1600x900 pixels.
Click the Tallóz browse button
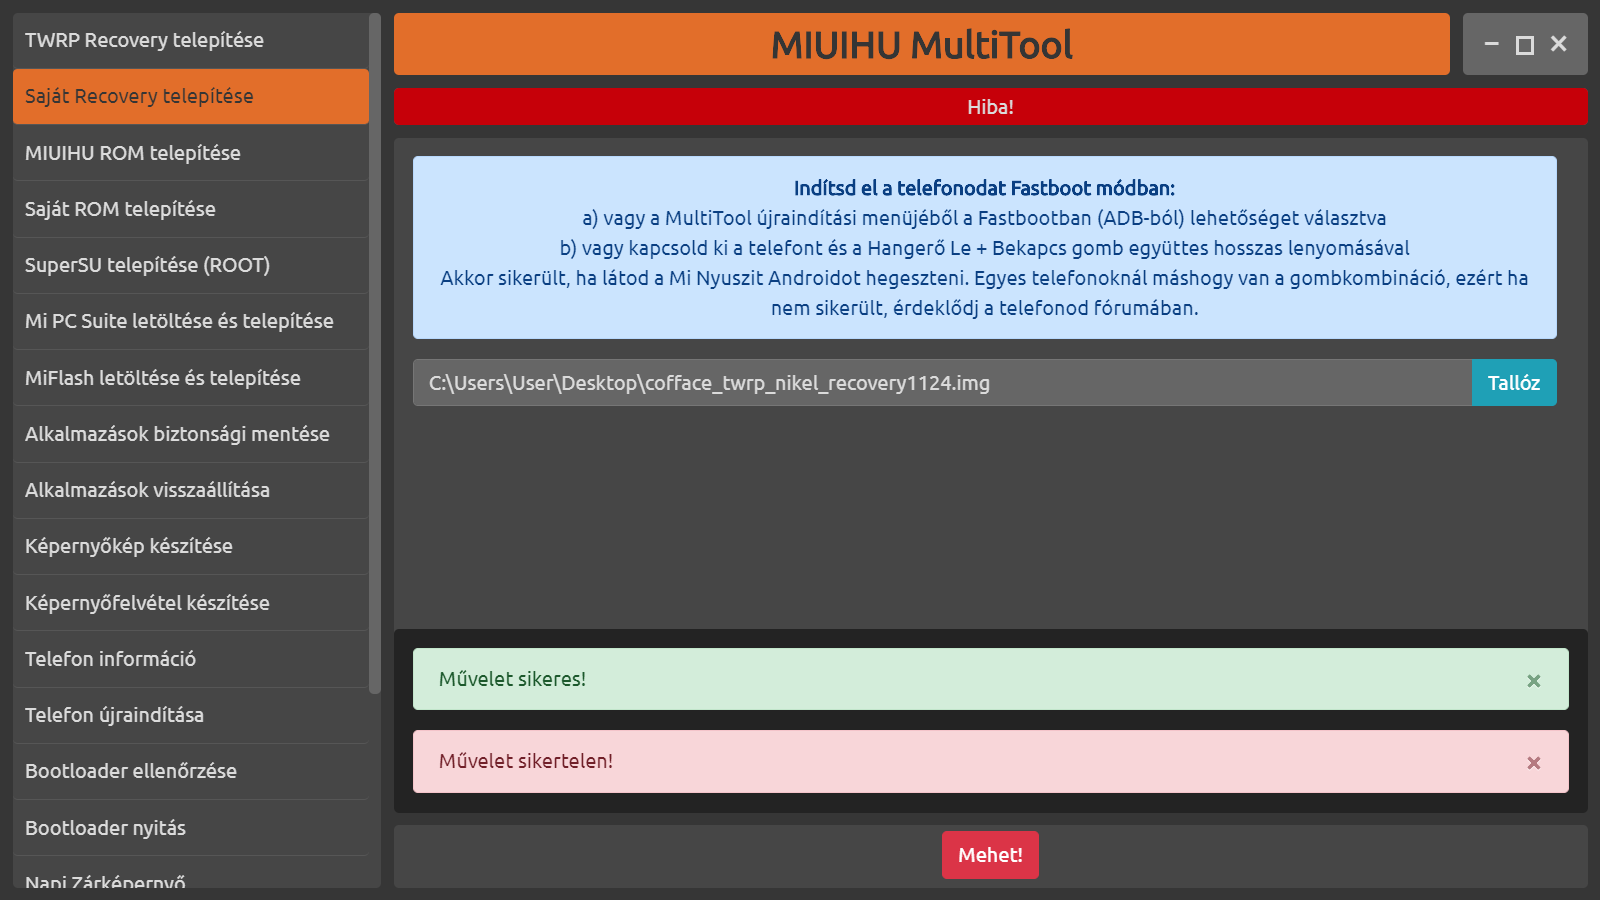click(x=1514, y=383)
